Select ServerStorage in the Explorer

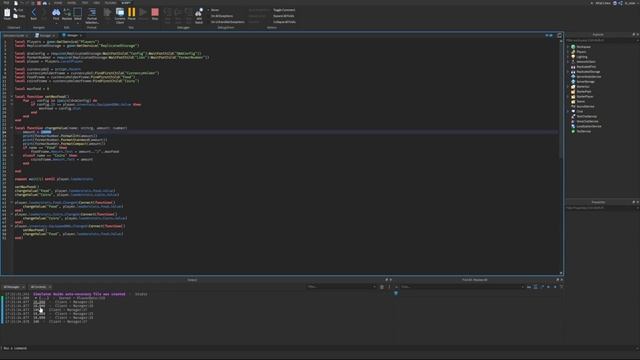pos(585,82)
